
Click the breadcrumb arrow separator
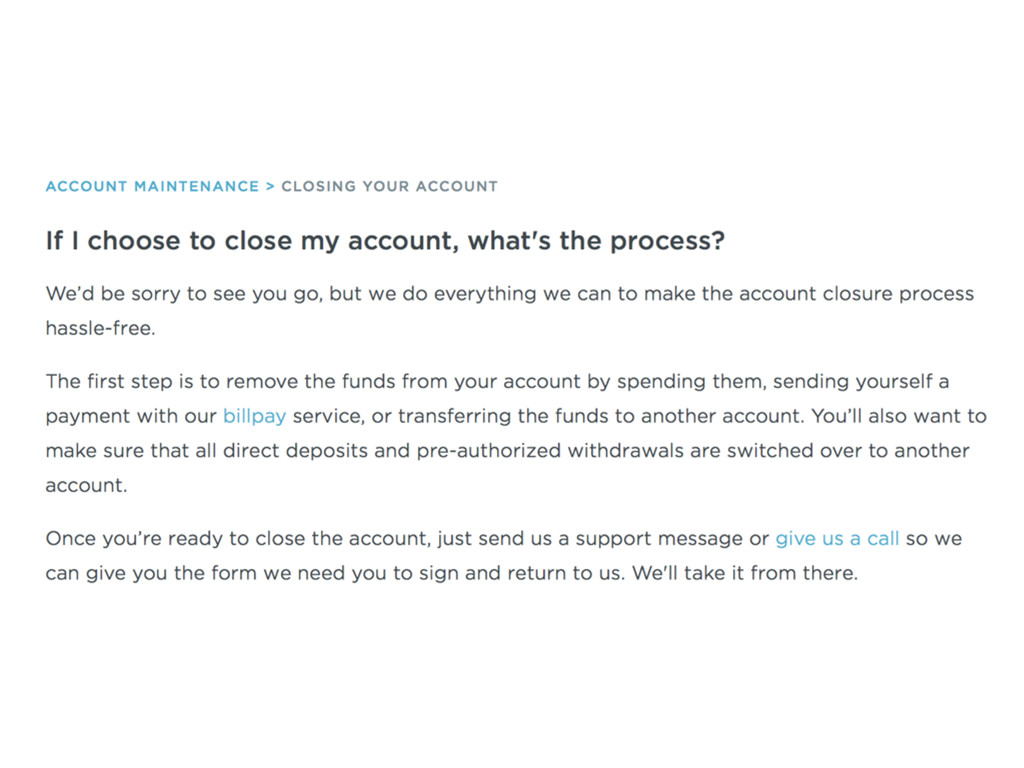pyautogui.click(x=270, y=186)
